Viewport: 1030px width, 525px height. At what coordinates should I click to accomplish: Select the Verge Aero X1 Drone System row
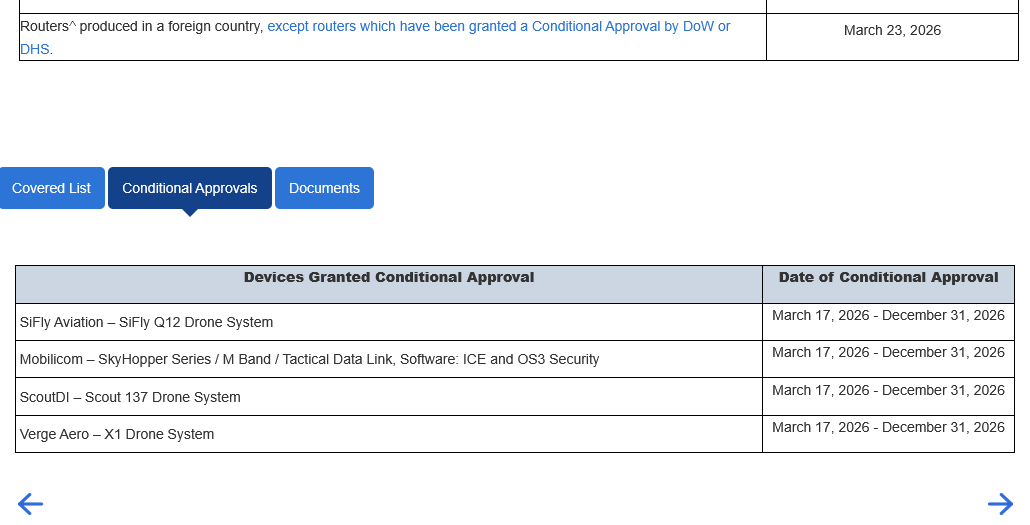515,434
